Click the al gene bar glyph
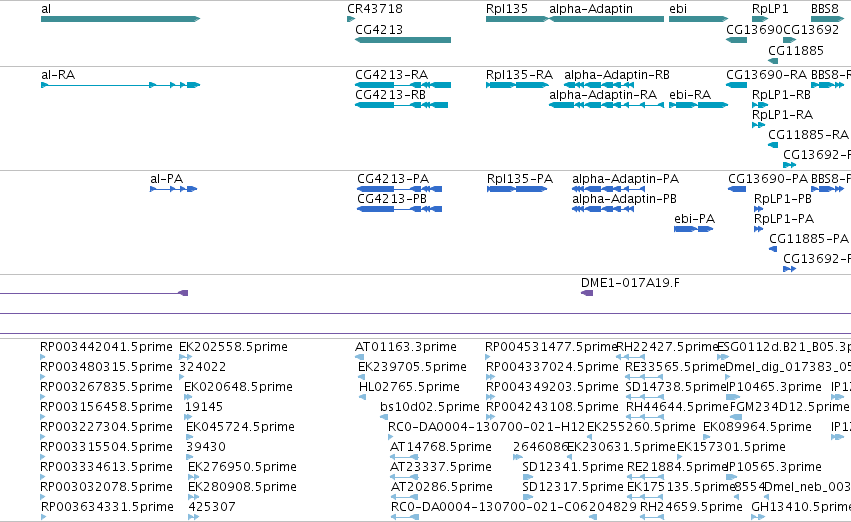851x522 pixels. click(x=120, y=19)
